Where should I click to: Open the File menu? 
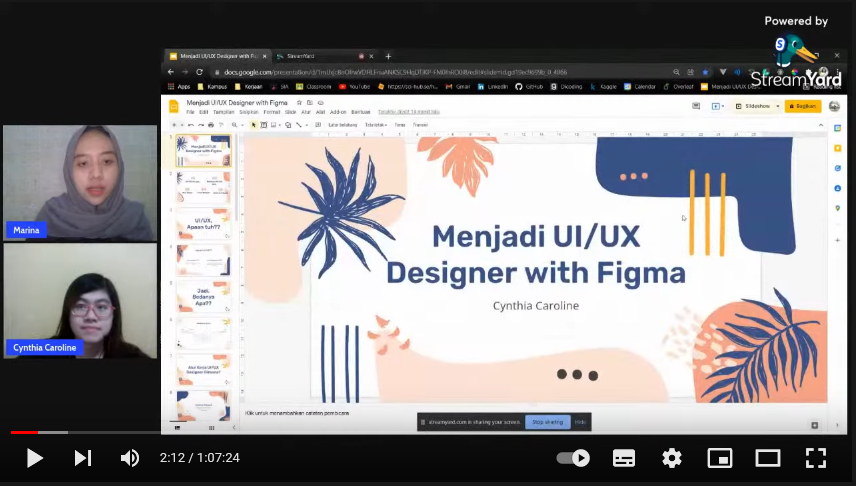click(x=190, y=112)
